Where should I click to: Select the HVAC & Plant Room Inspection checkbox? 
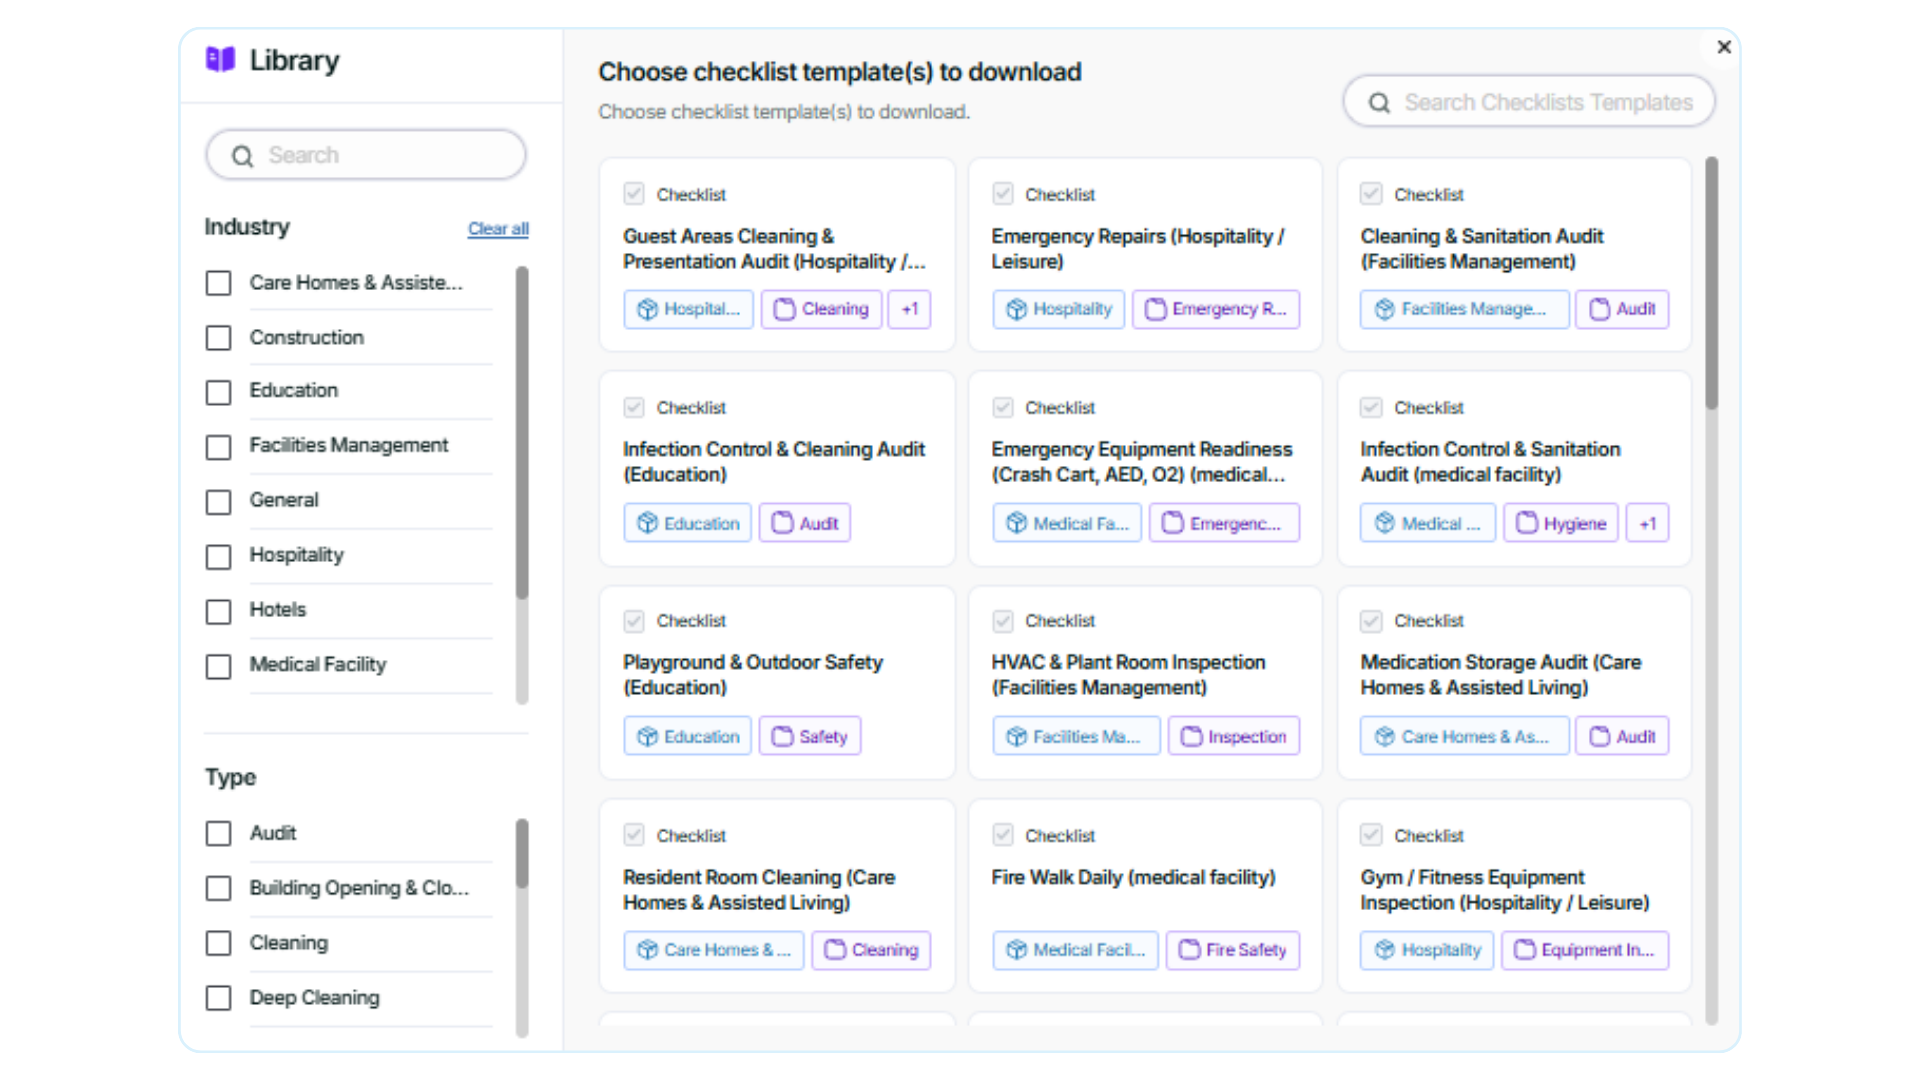pyautogui.click(x=1003, y=620)
